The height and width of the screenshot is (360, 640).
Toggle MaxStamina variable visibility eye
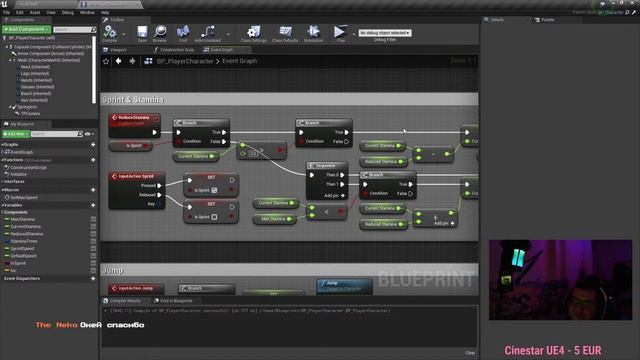tap(93, 219)
